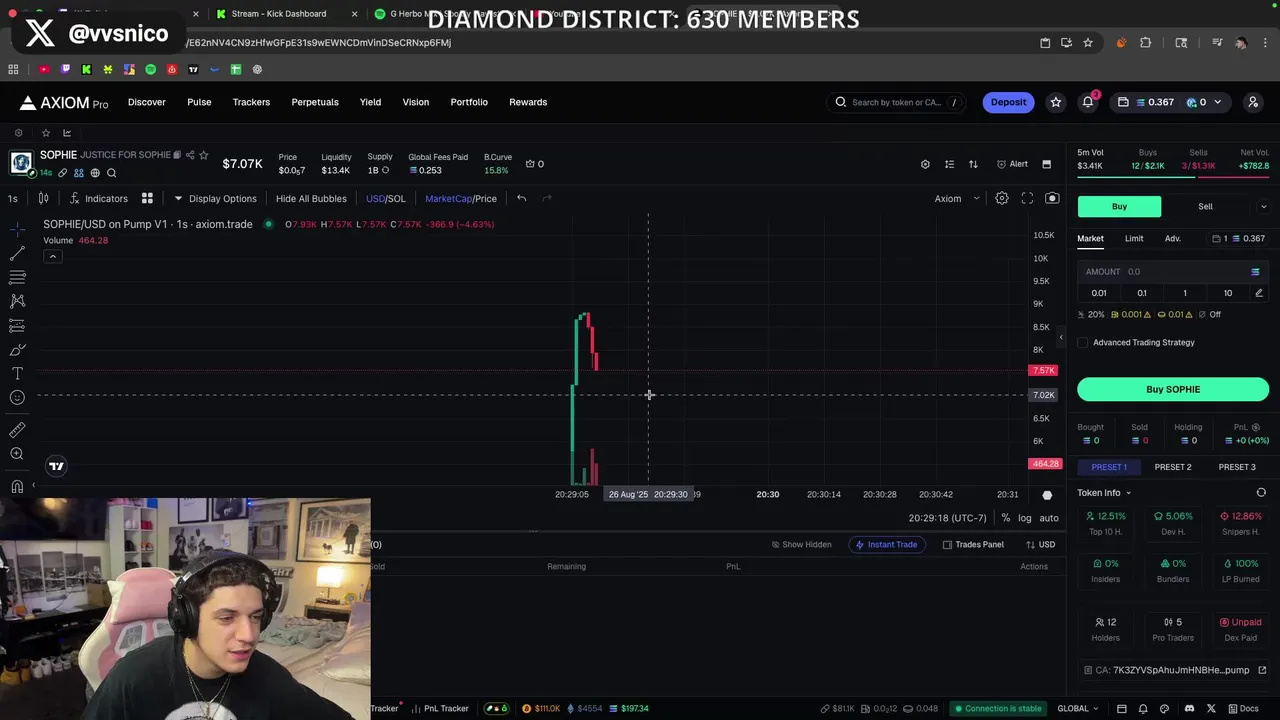Image resolution: width=1280 pixels, height=720 pixels.
Task: Select the crosshair cursor drawing tool
Action: pyautogui.click(x=17, y=229)
